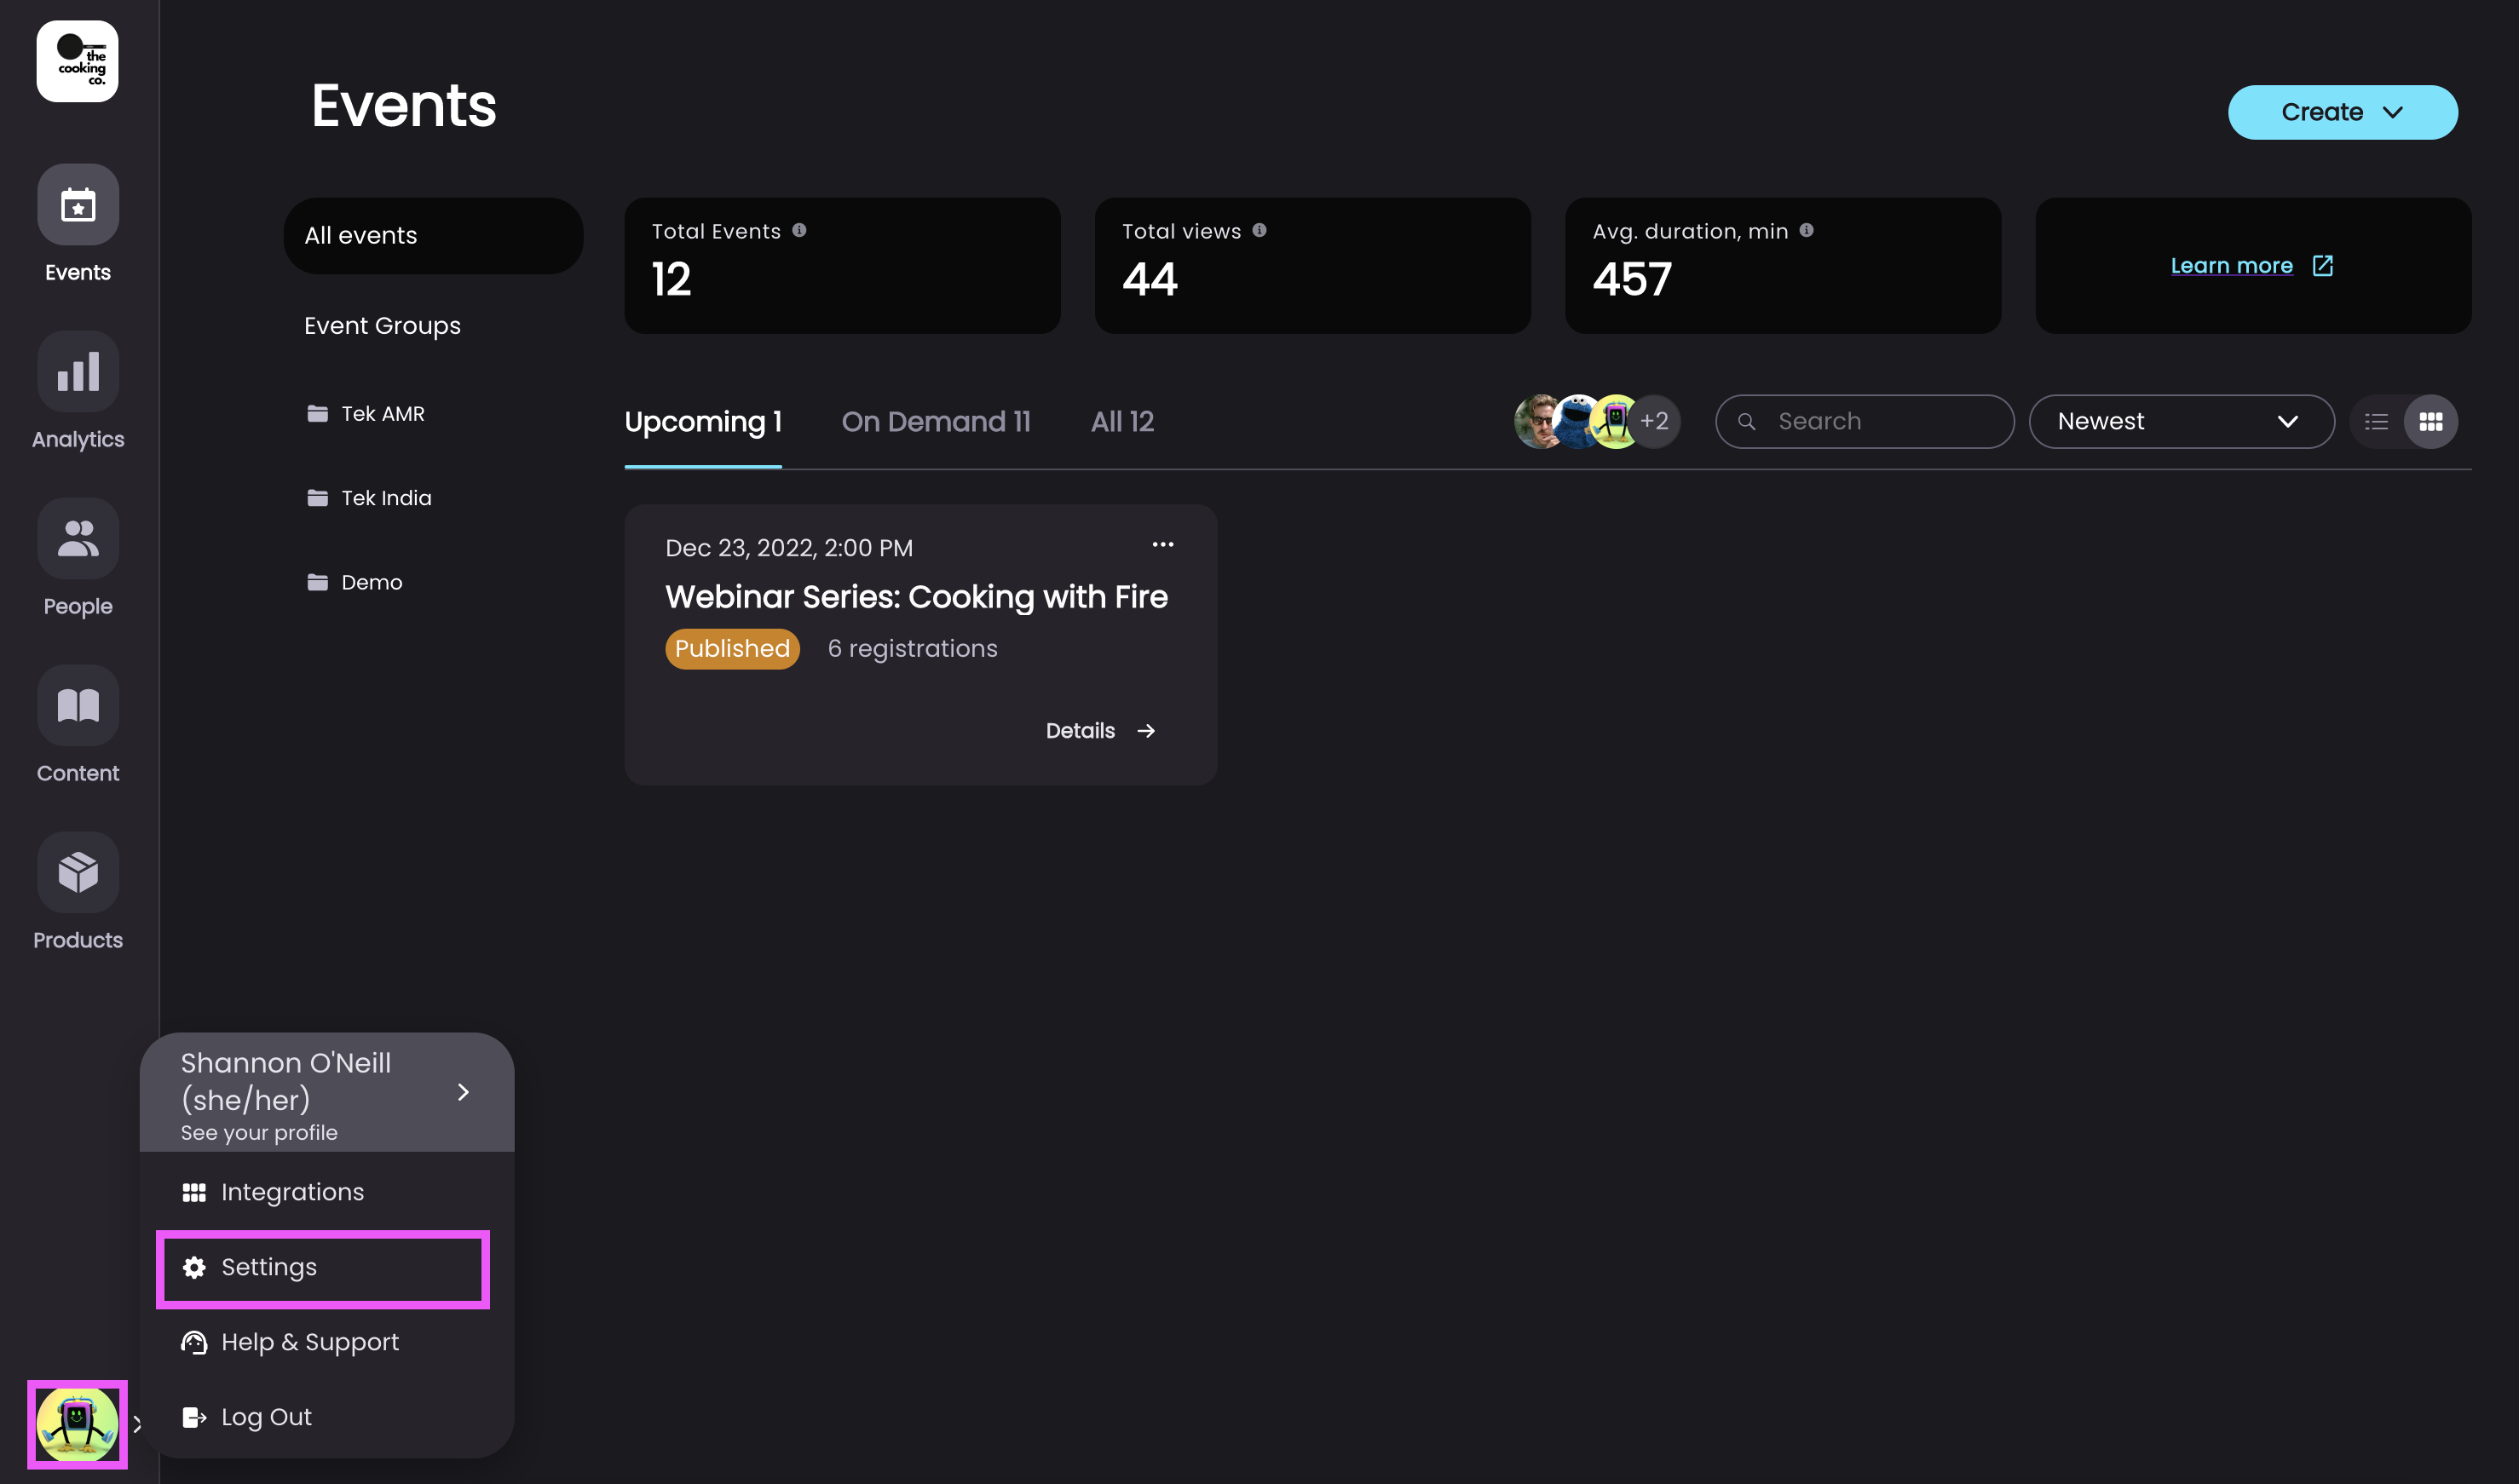The width and height of the screenshot is (2519, 1484).
Task: Expand Shannon O'Neill profile chevron
Action: 463,1093
